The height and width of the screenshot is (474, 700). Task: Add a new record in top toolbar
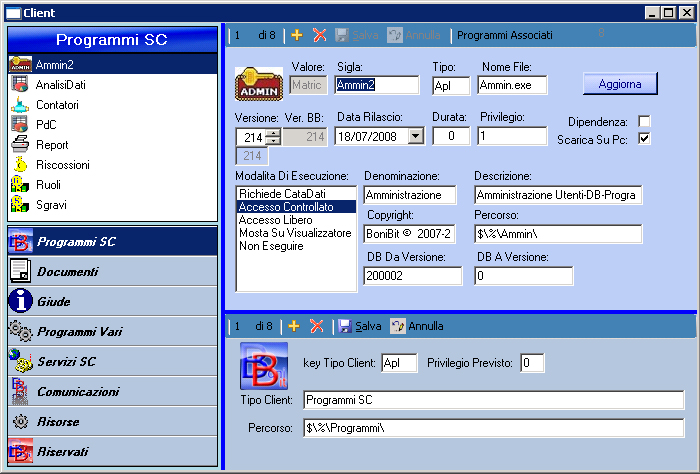tap(296, 35)
